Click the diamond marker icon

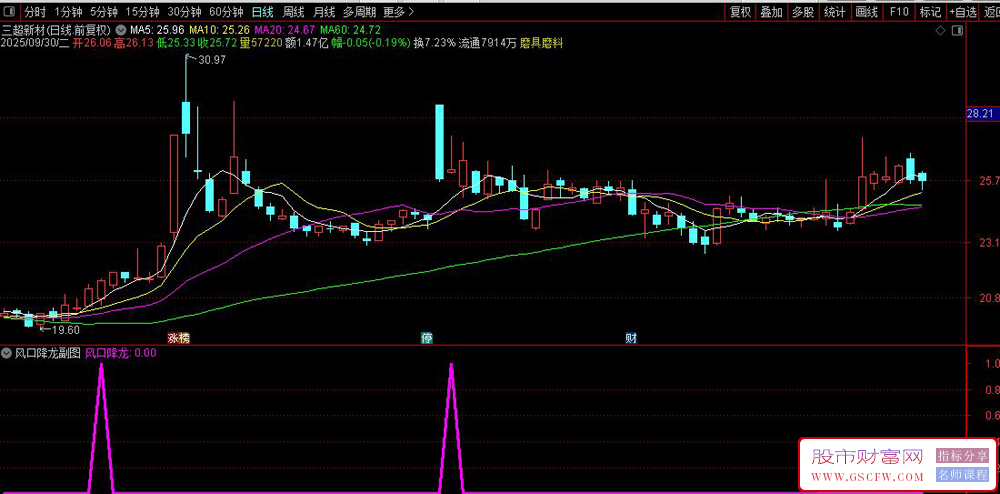(940, 31)
